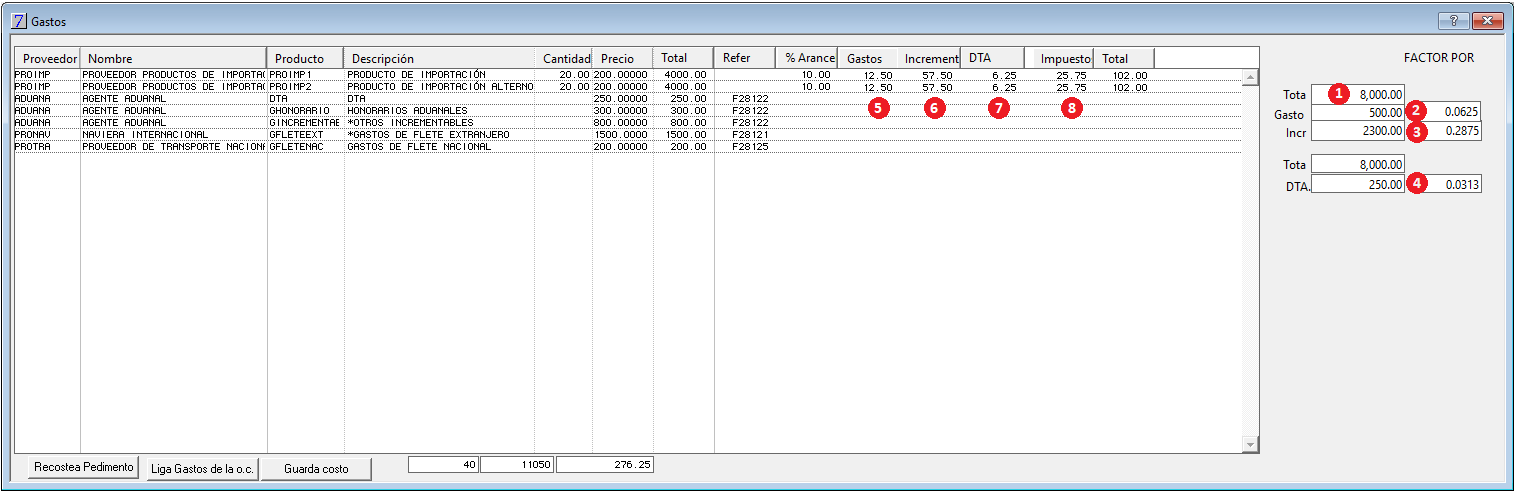Image resolution: width=1517 pixels, height=494 pixels.
Task: Click the Descripción column header
Action: pos(438,58)
